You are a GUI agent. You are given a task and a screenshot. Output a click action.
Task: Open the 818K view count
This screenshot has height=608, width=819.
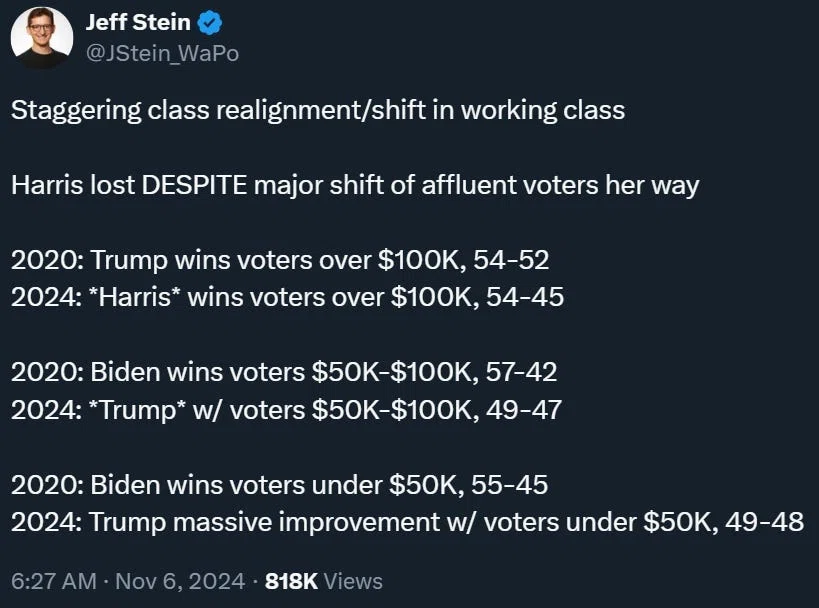point(291,581)
